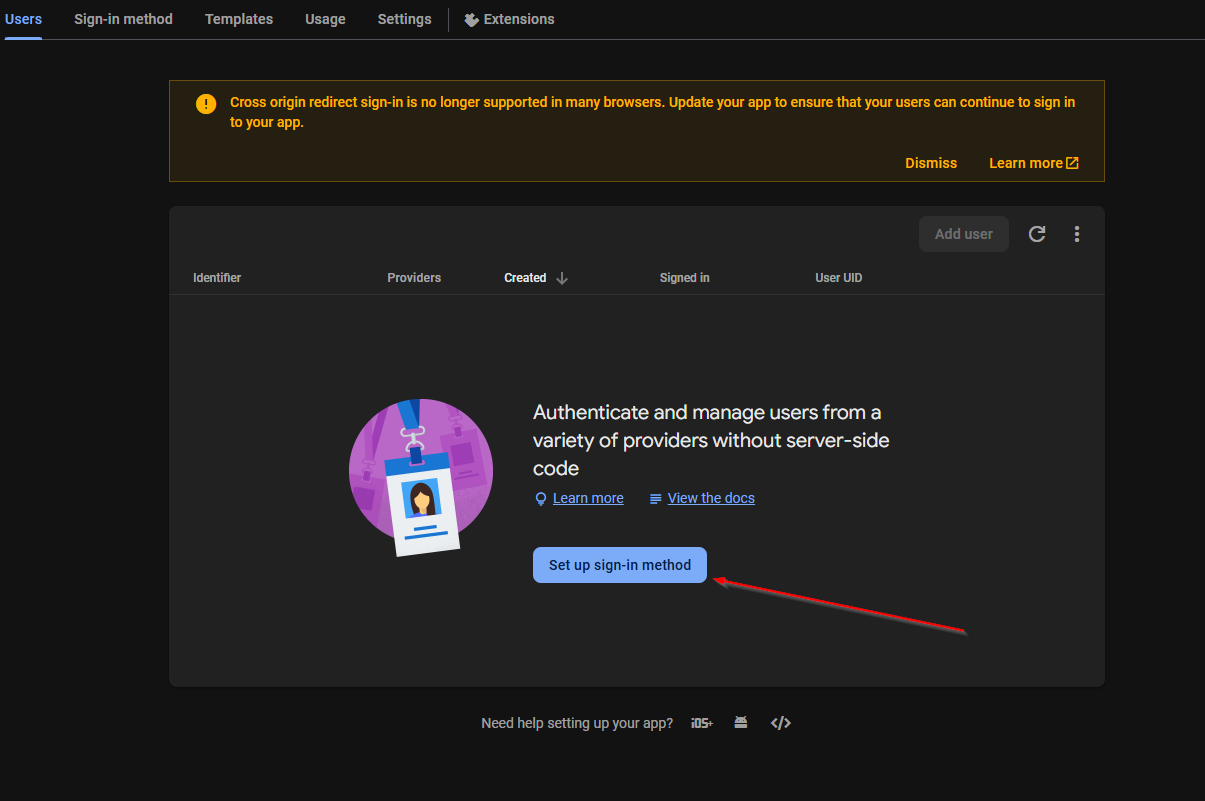Switch to the Sign-in method tab
This screenshot has width=1205, height=801.
[x=123, y=18]
